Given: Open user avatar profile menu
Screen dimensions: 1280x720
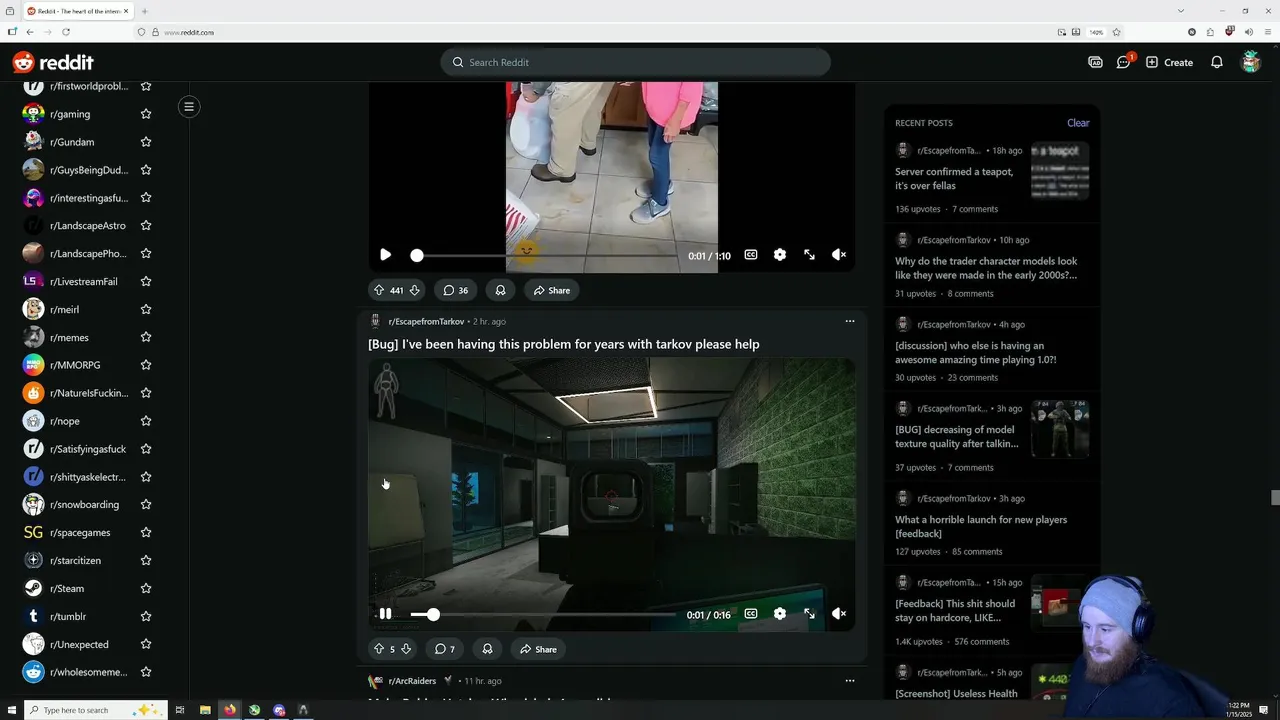Looking at the screenshot, I should point(1250,62).
